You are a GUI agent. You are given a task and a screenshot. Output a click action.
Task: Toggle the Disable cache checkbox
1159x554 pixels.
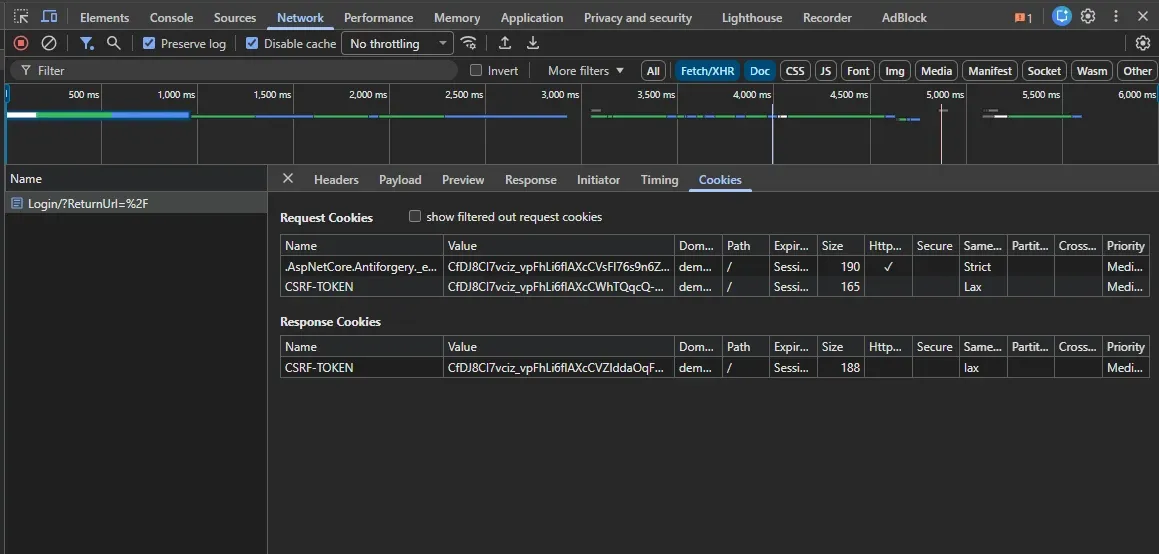252,44
